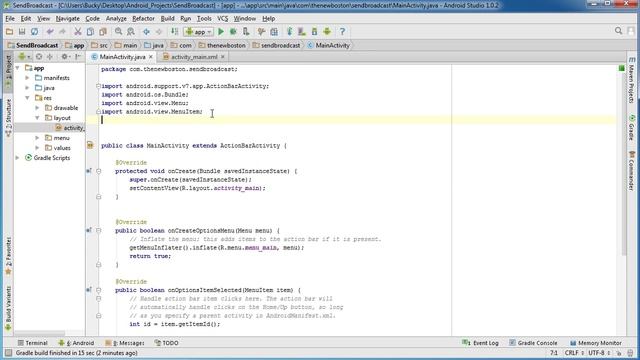640x360 pixels.
Task: Click the Open folder toolbar icon
Action: 9,31
